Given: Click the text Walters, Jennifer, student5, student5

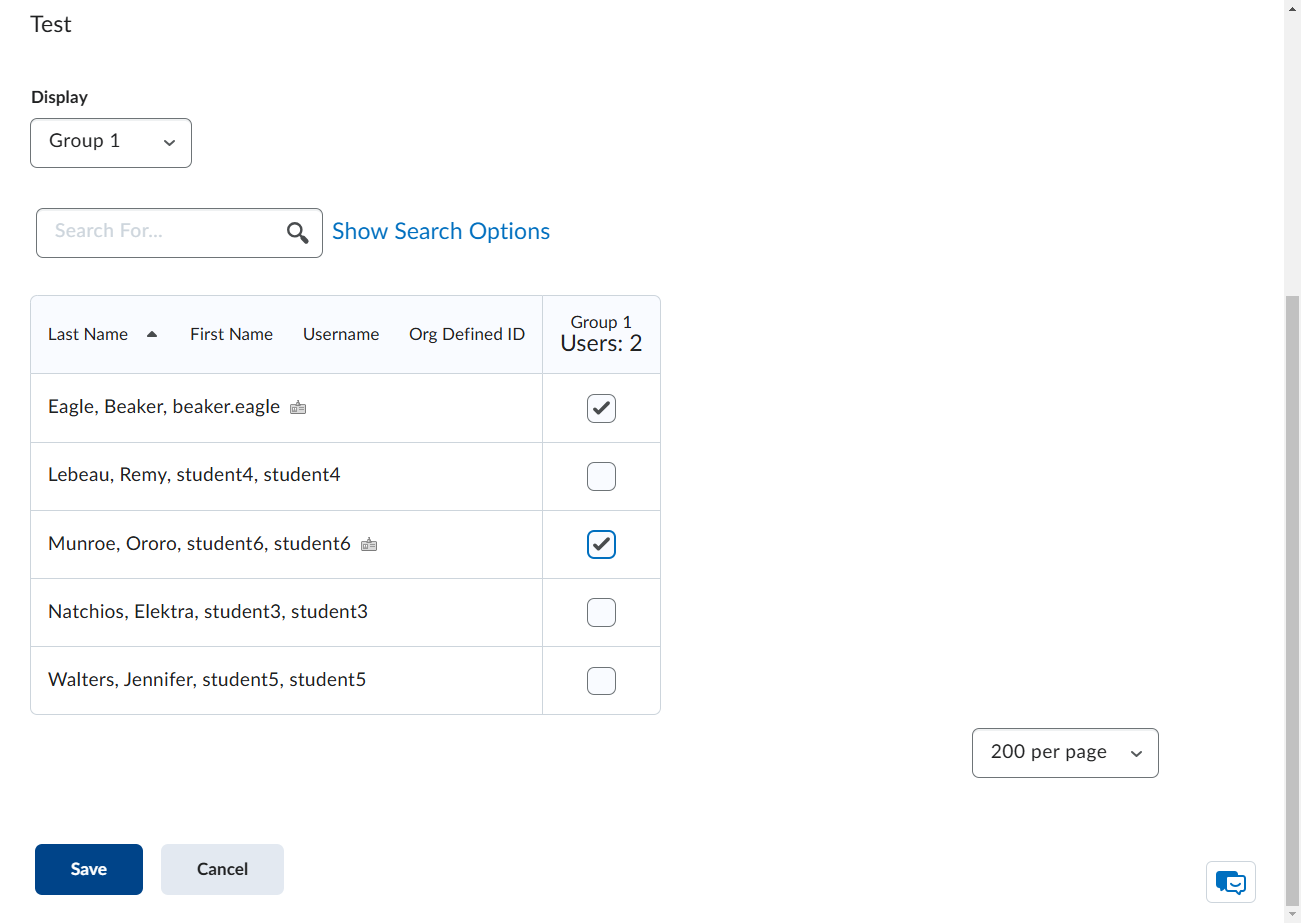Looking at the screenshot, I should (207, 679).
